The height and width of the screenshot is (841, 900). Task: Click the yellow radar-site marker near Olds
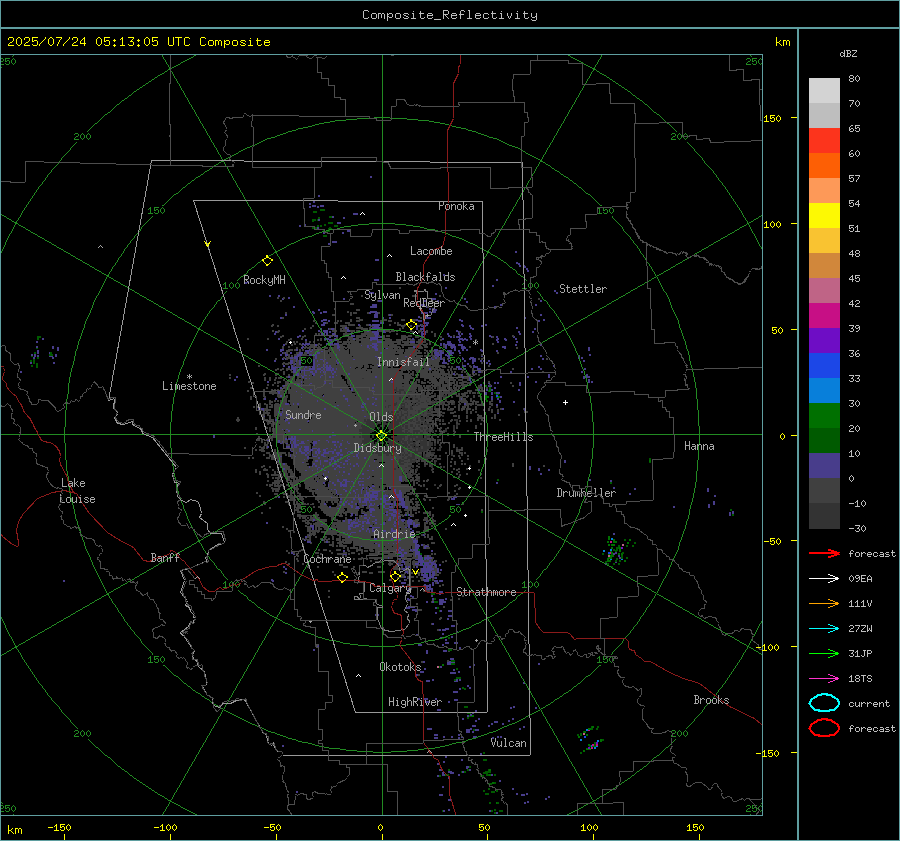point(382,436)
